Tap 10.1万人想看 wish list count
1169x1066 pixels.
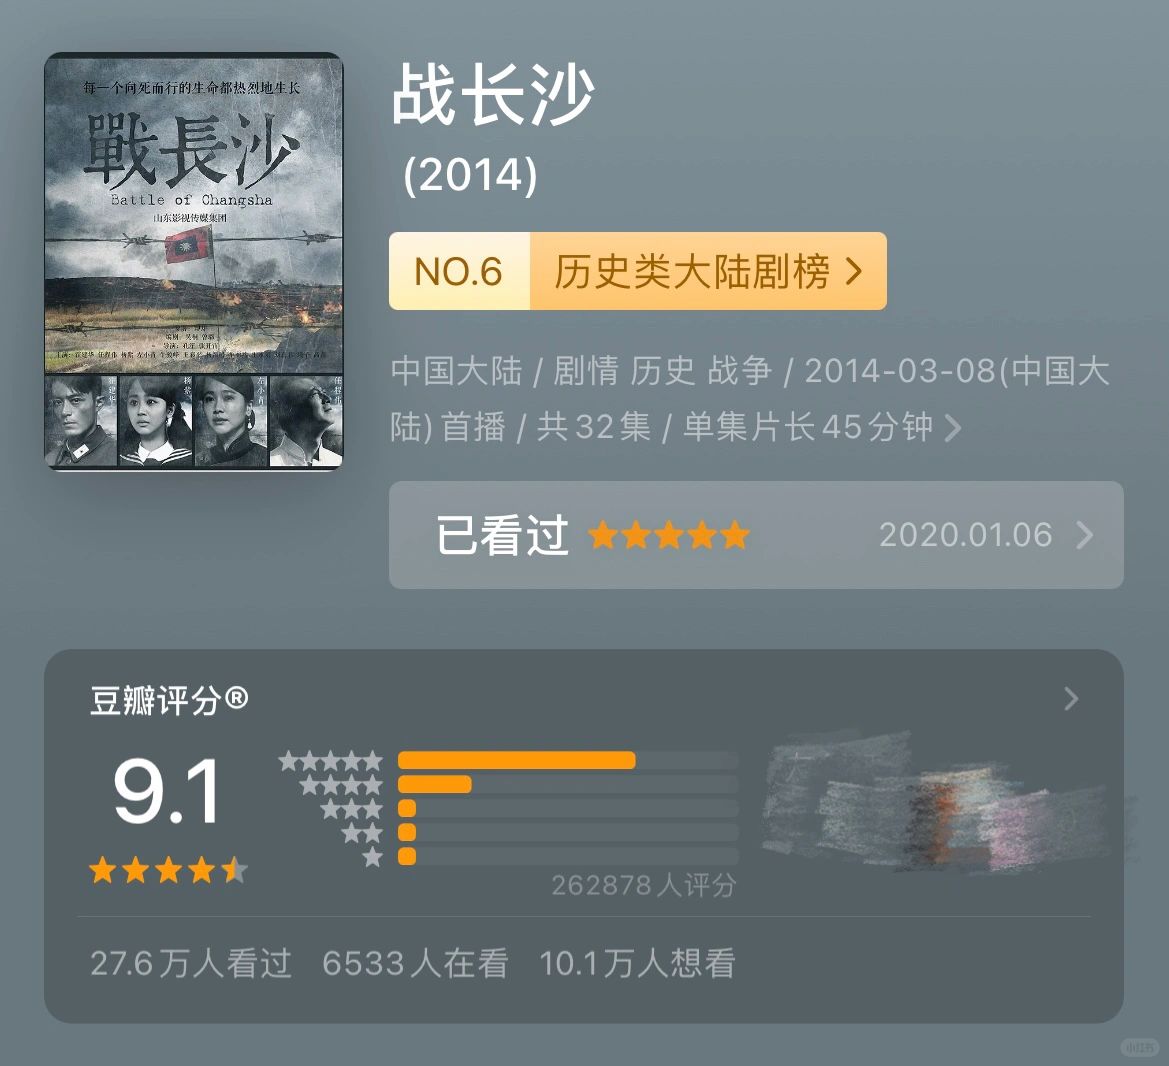[x=637, y=963]
